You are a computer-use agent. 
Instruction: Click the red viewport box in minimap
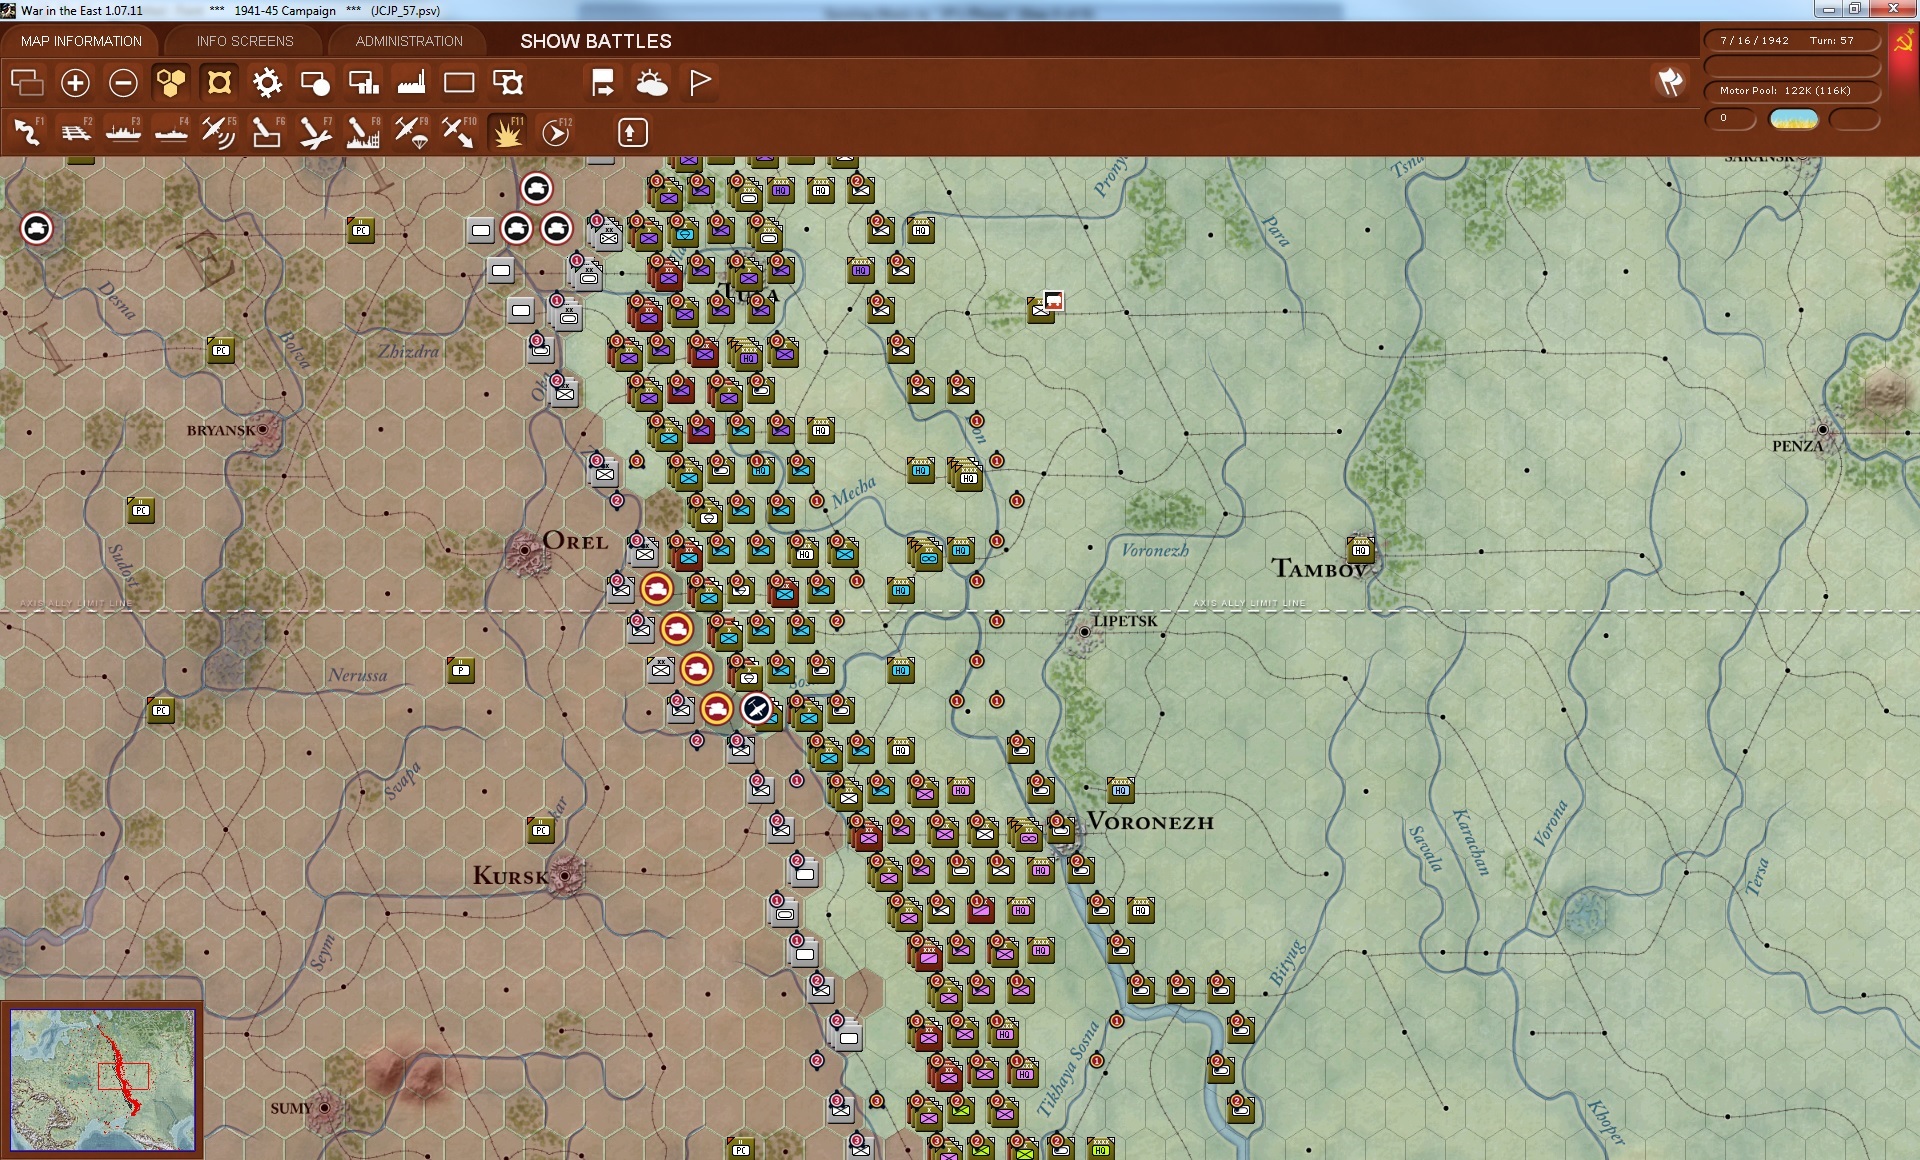click(x=123, y=1076)
